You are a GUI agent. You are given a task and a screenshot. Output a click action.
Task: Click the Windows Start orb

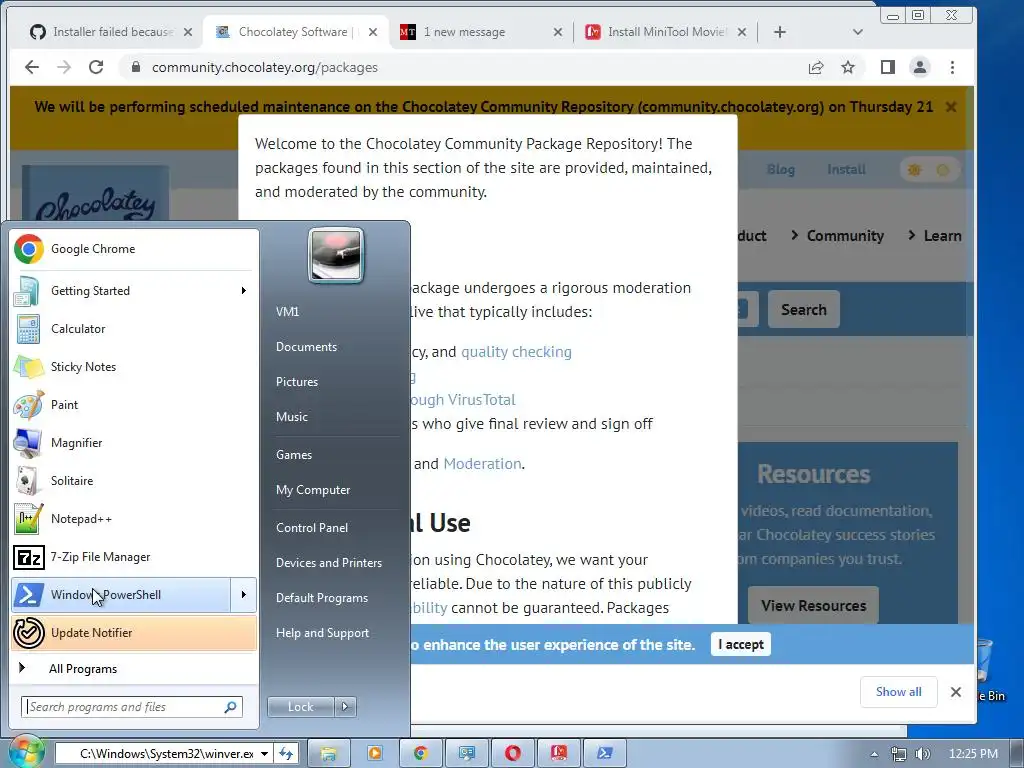(x=25, y=752)
